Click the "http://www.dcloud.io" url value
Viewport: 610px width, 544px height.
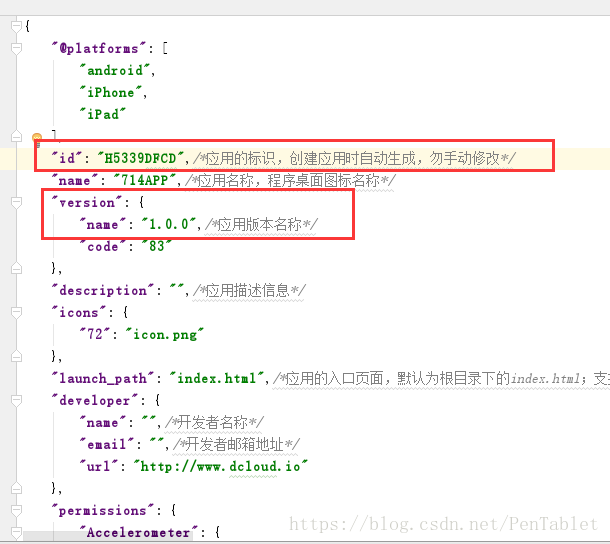pyautogui.click(x=221, y=466)
